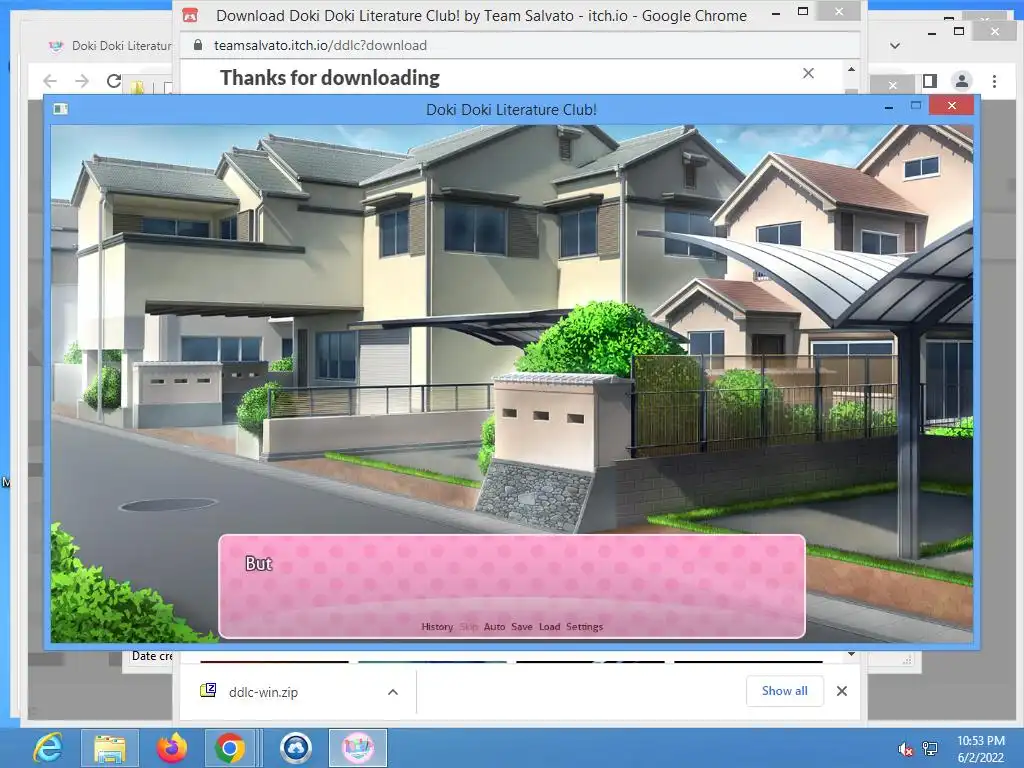
Task: Open Chrome three-dot menu
Action: point(994,81)
